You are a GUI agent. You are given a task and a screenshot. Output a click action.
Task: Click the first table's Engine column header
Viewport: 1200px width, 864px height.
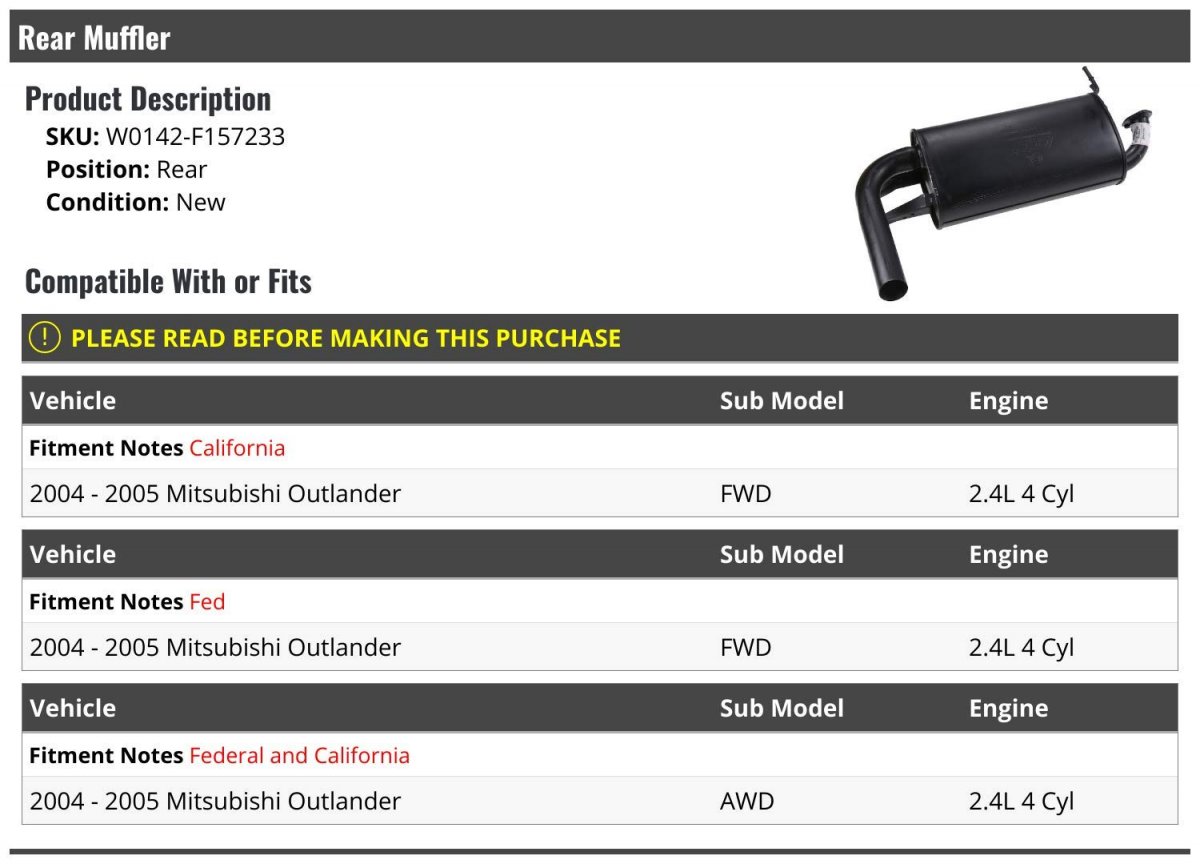coord(1008,401)
